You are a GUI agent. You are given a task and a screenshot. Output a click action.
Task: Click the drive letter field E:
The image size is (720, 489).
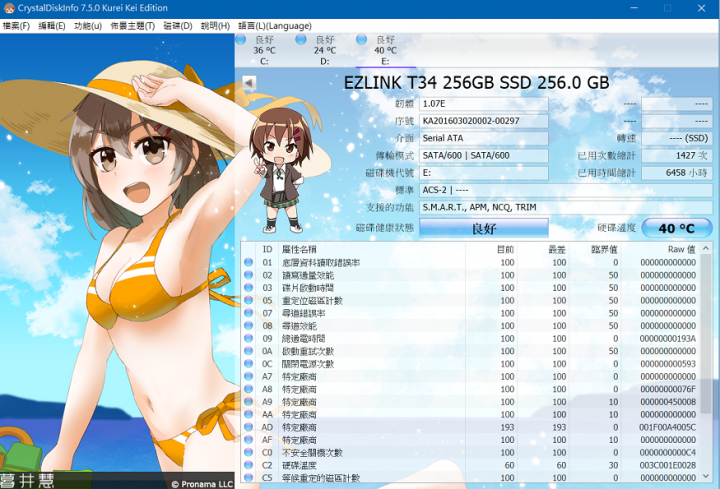pyautogui.click(x=484, y=173)
